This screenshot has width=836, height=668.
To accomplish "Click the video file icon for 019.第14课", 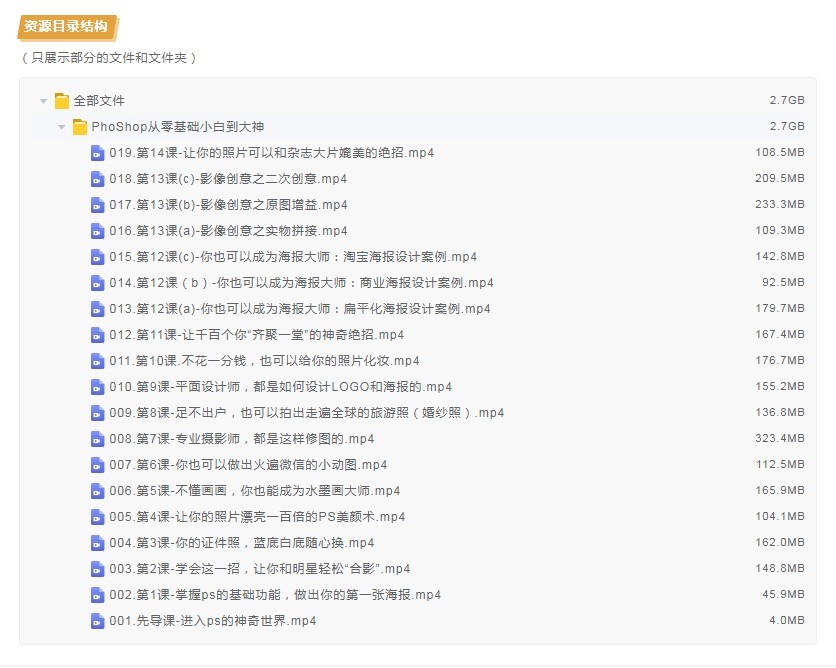I will coord(98,153).
